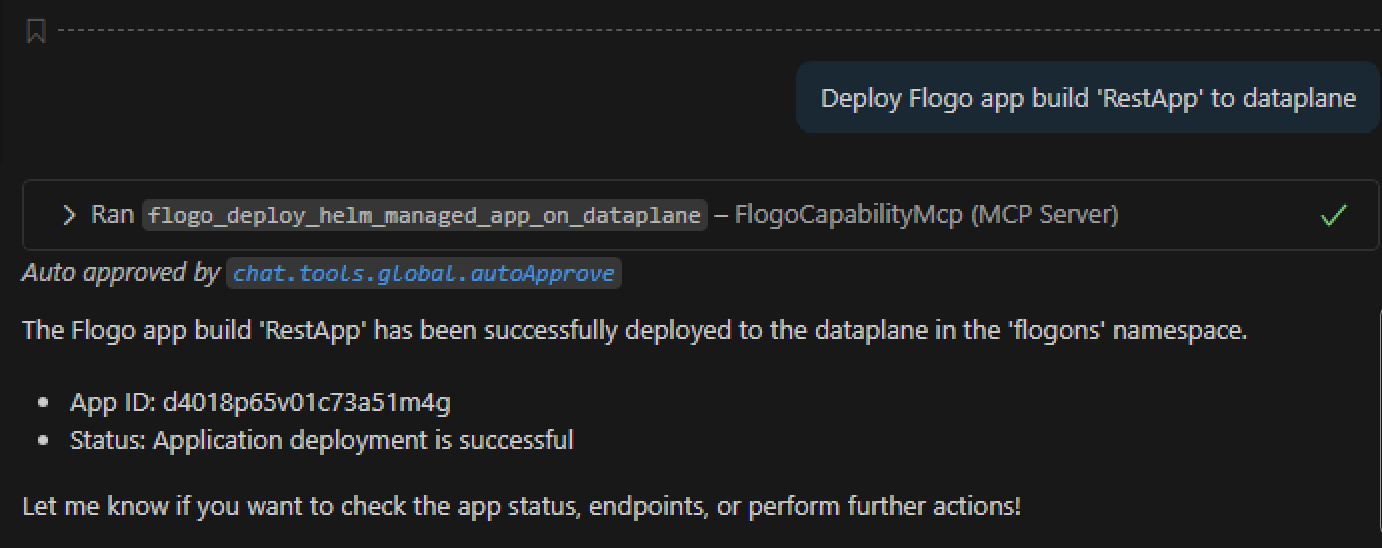The width and height of the screenshot is (1382, 548).
Task: Click the flogo_deploy_helm_managed_app_on_dataplane tool name
Action: (x=424, y=215)
